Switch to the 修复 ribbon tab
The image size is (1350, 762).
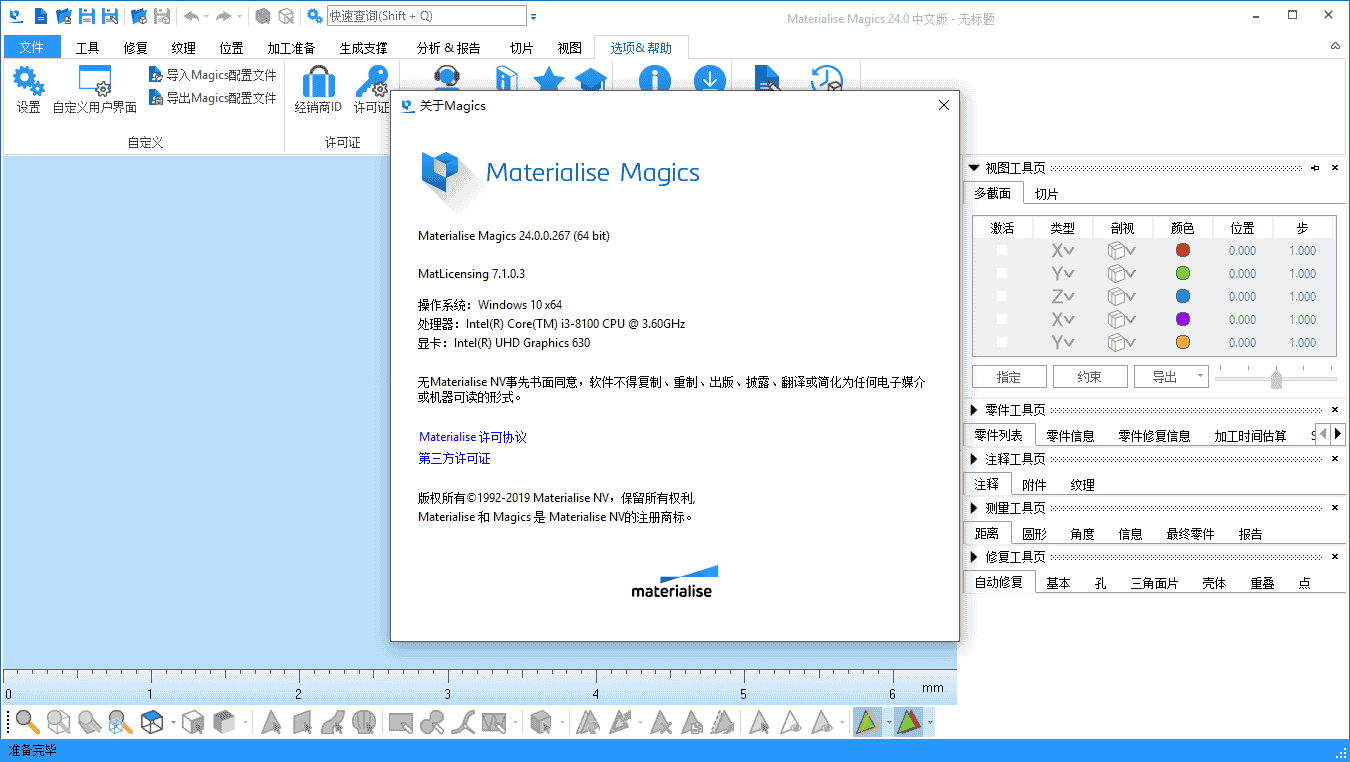(135, 48)
